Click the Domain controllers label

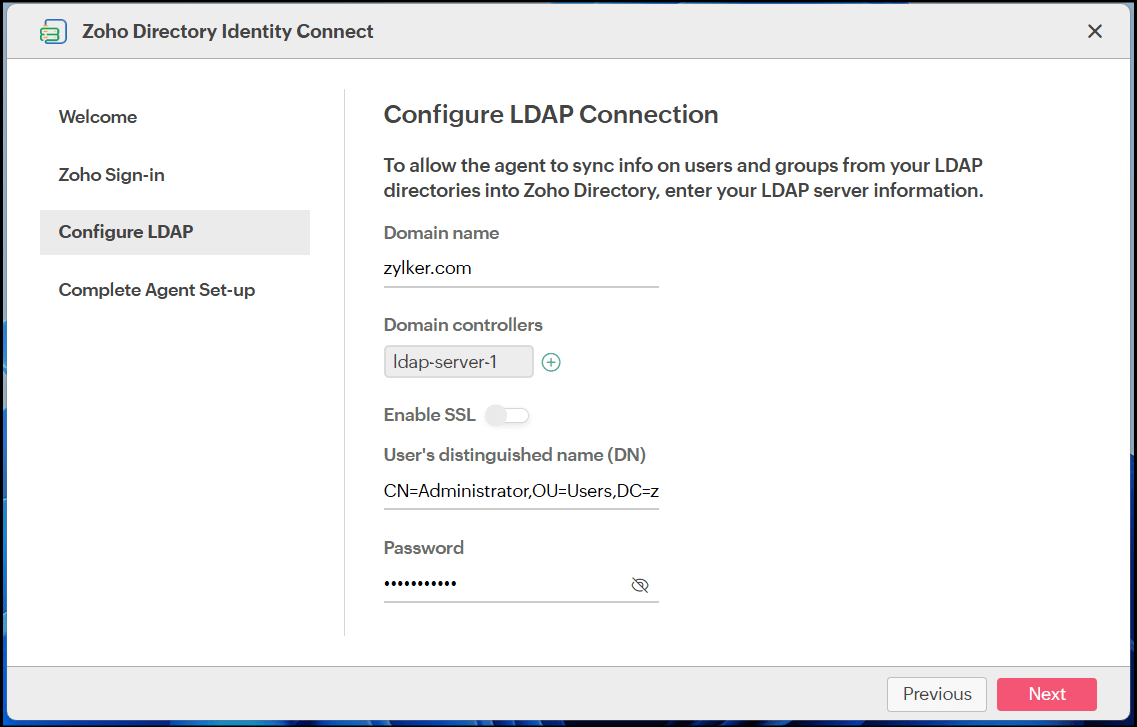tap(463, 325)
